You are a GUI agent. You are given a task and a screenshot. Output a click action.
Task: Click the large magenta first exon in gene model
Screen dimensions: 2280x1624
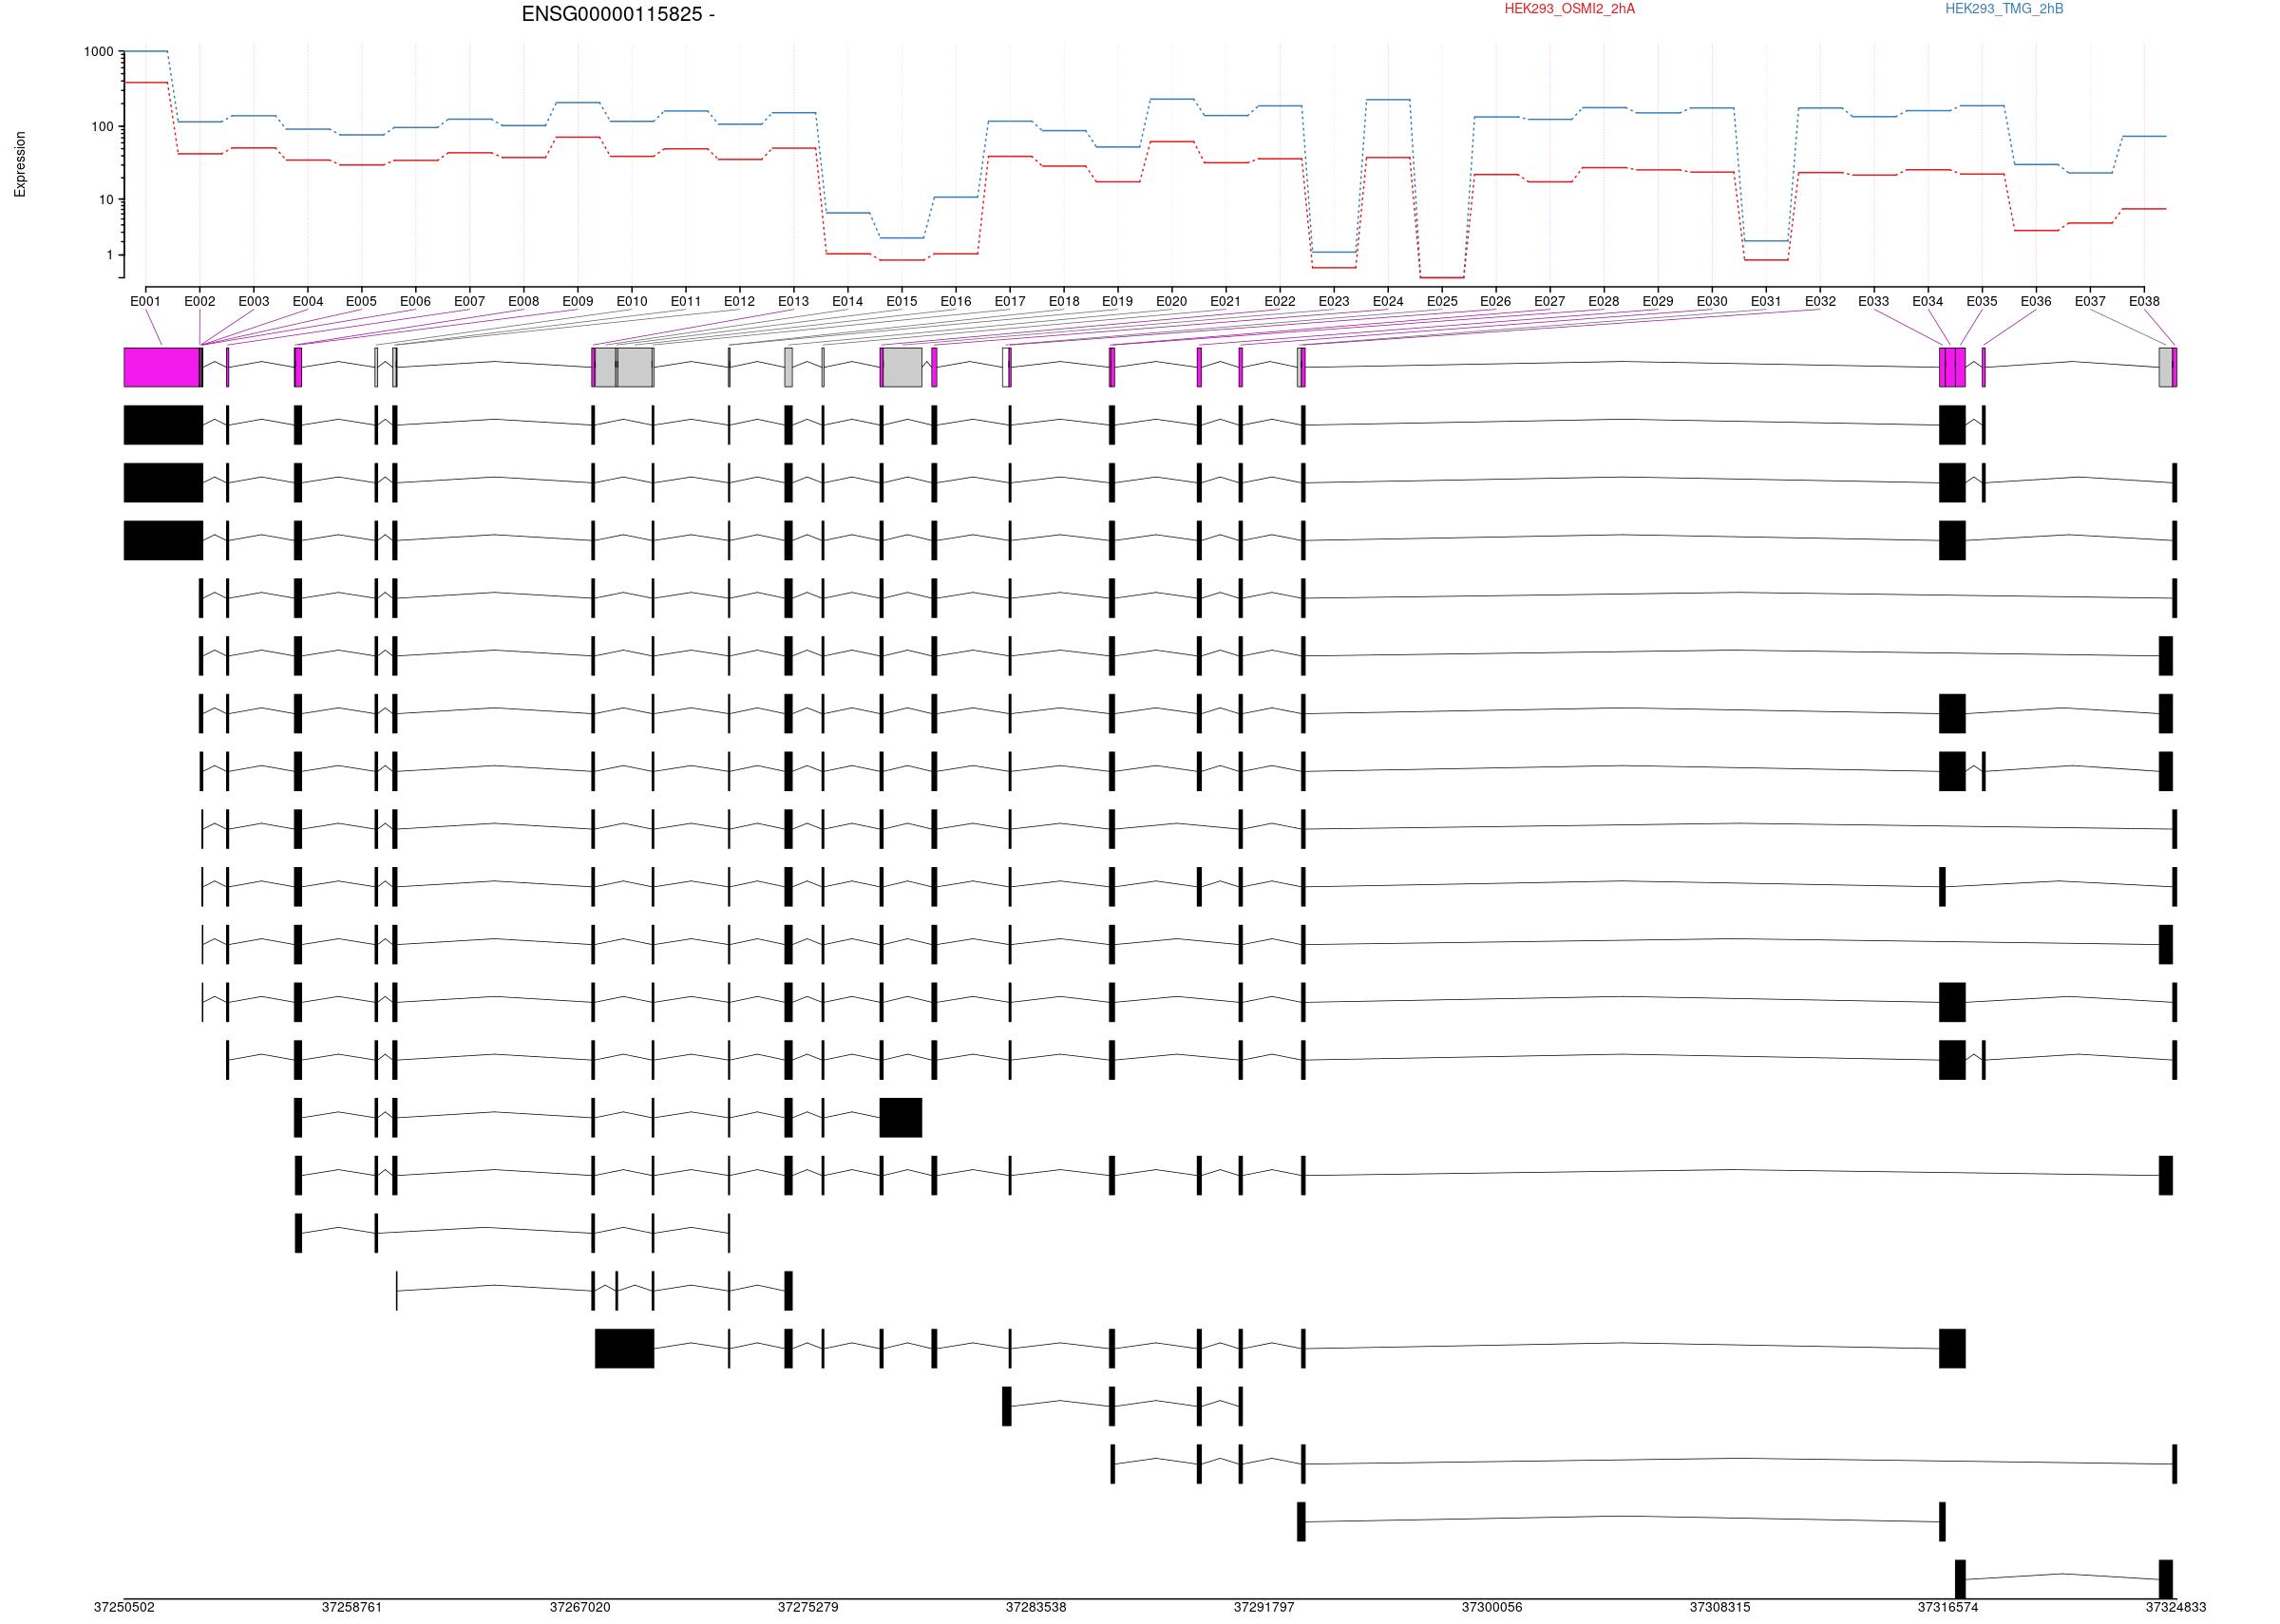[161, 367]
